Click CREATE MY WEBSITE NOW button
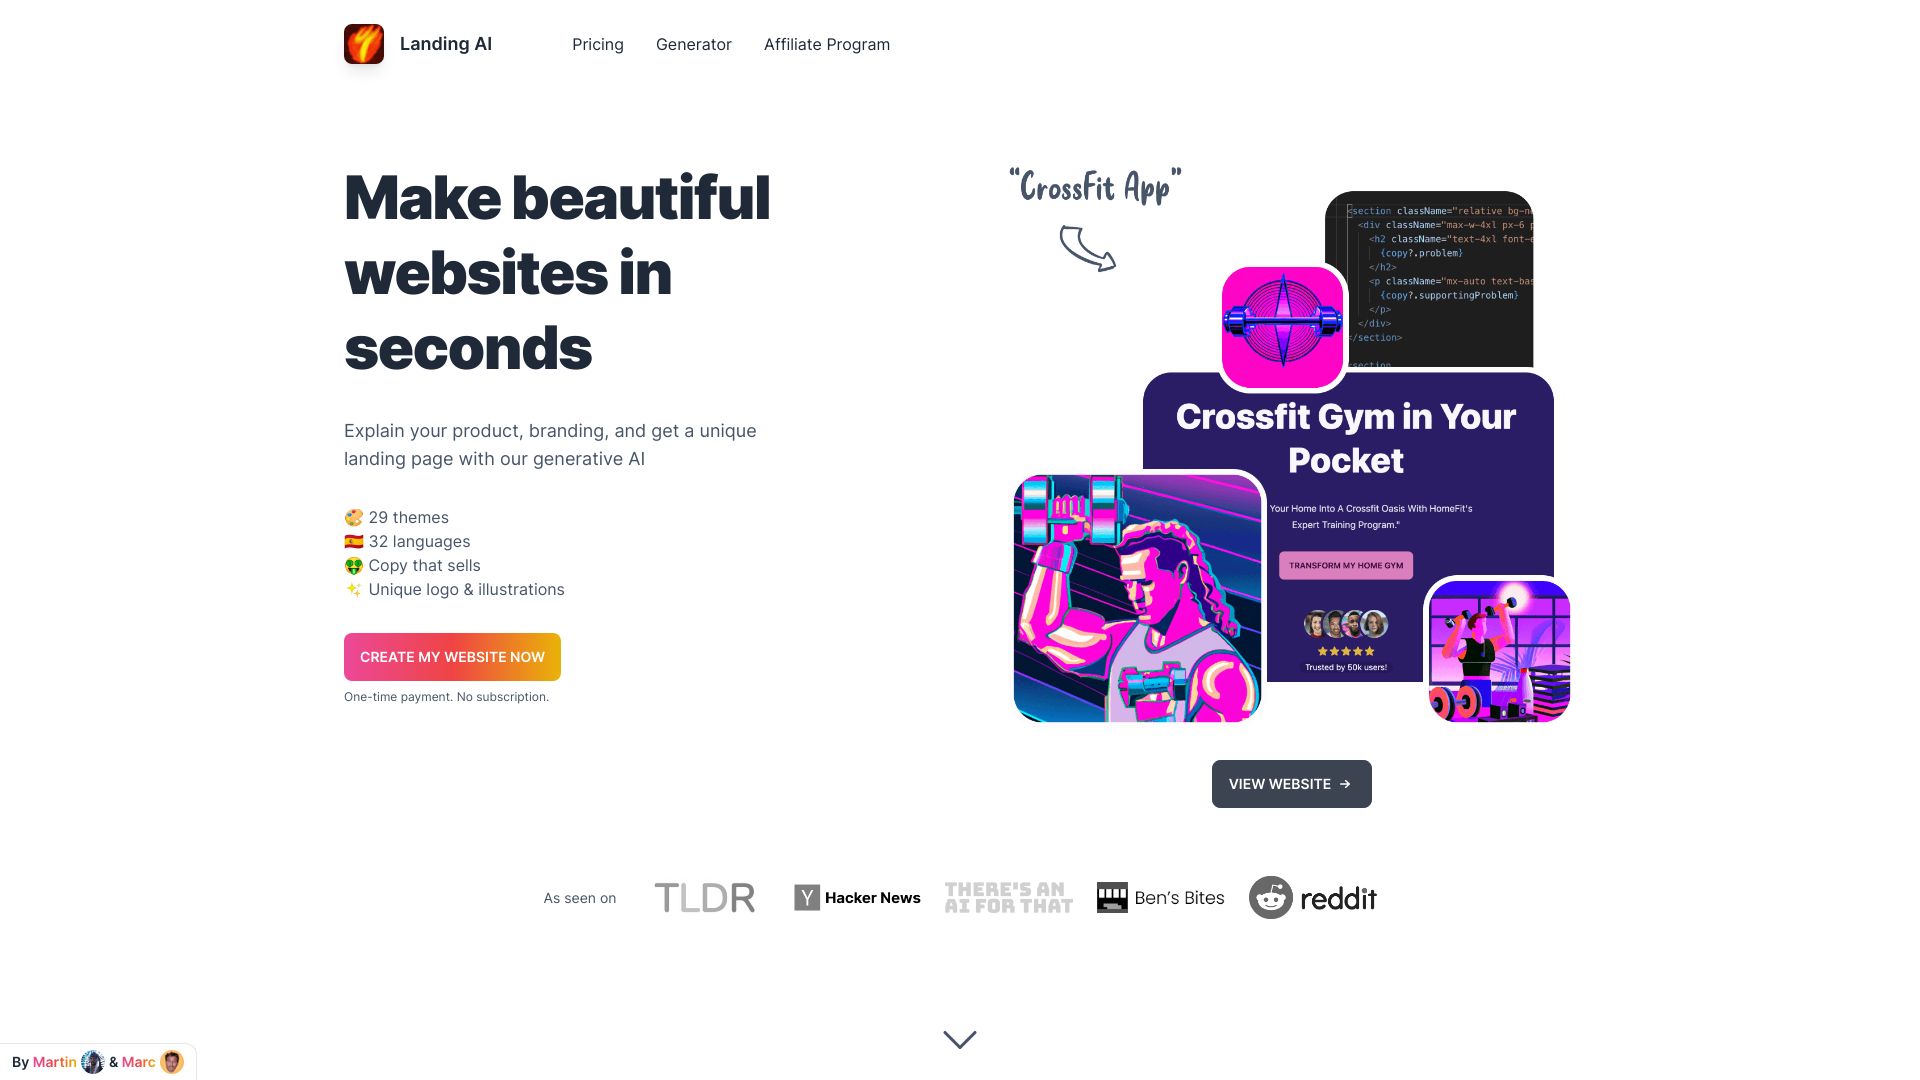Screen dimensions: 1920x1080 452,657
